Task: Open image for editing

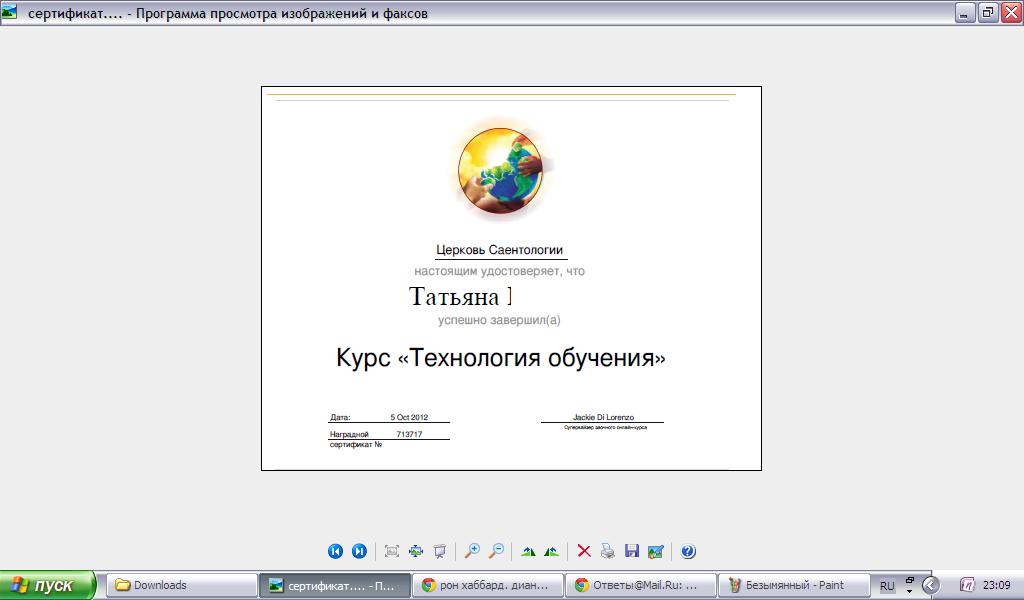Action: pos(655,551)
